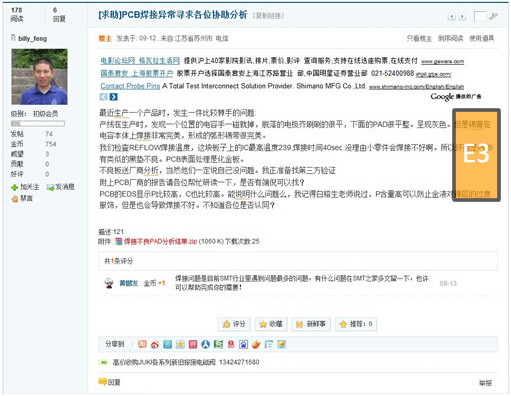Screen dimensions: 511x396
Task: Share via the red tomato icon
Action: tap(256, 344)
